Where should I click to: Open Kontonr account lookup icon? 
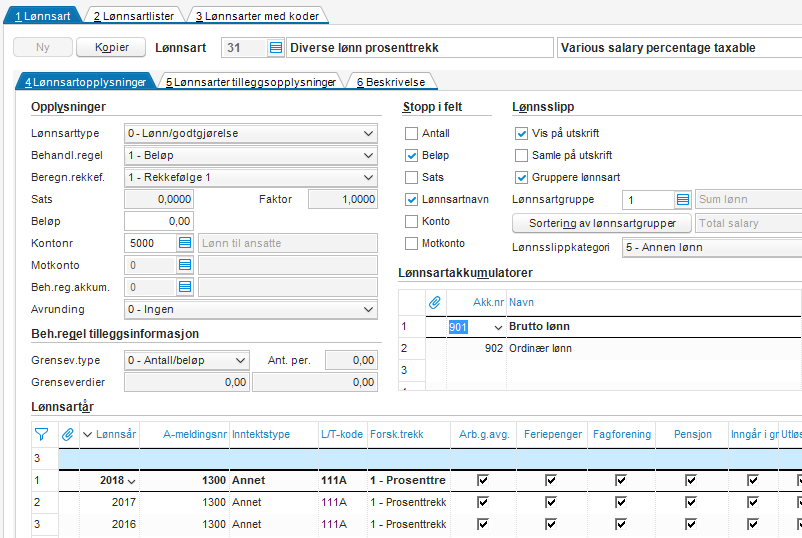185,243
